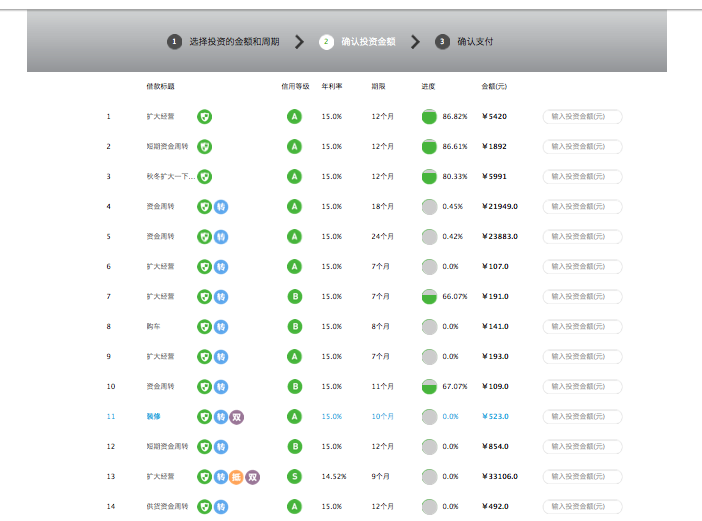This screenshot has width=702, height=521.
Task: Click the amount input for the ¥33106.0 loan
Action: tap(582, 477)
